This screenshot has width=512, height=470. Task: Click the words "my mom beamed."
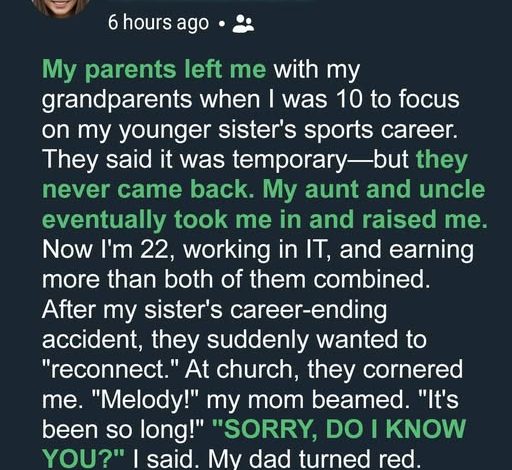(x=308, y=400)
